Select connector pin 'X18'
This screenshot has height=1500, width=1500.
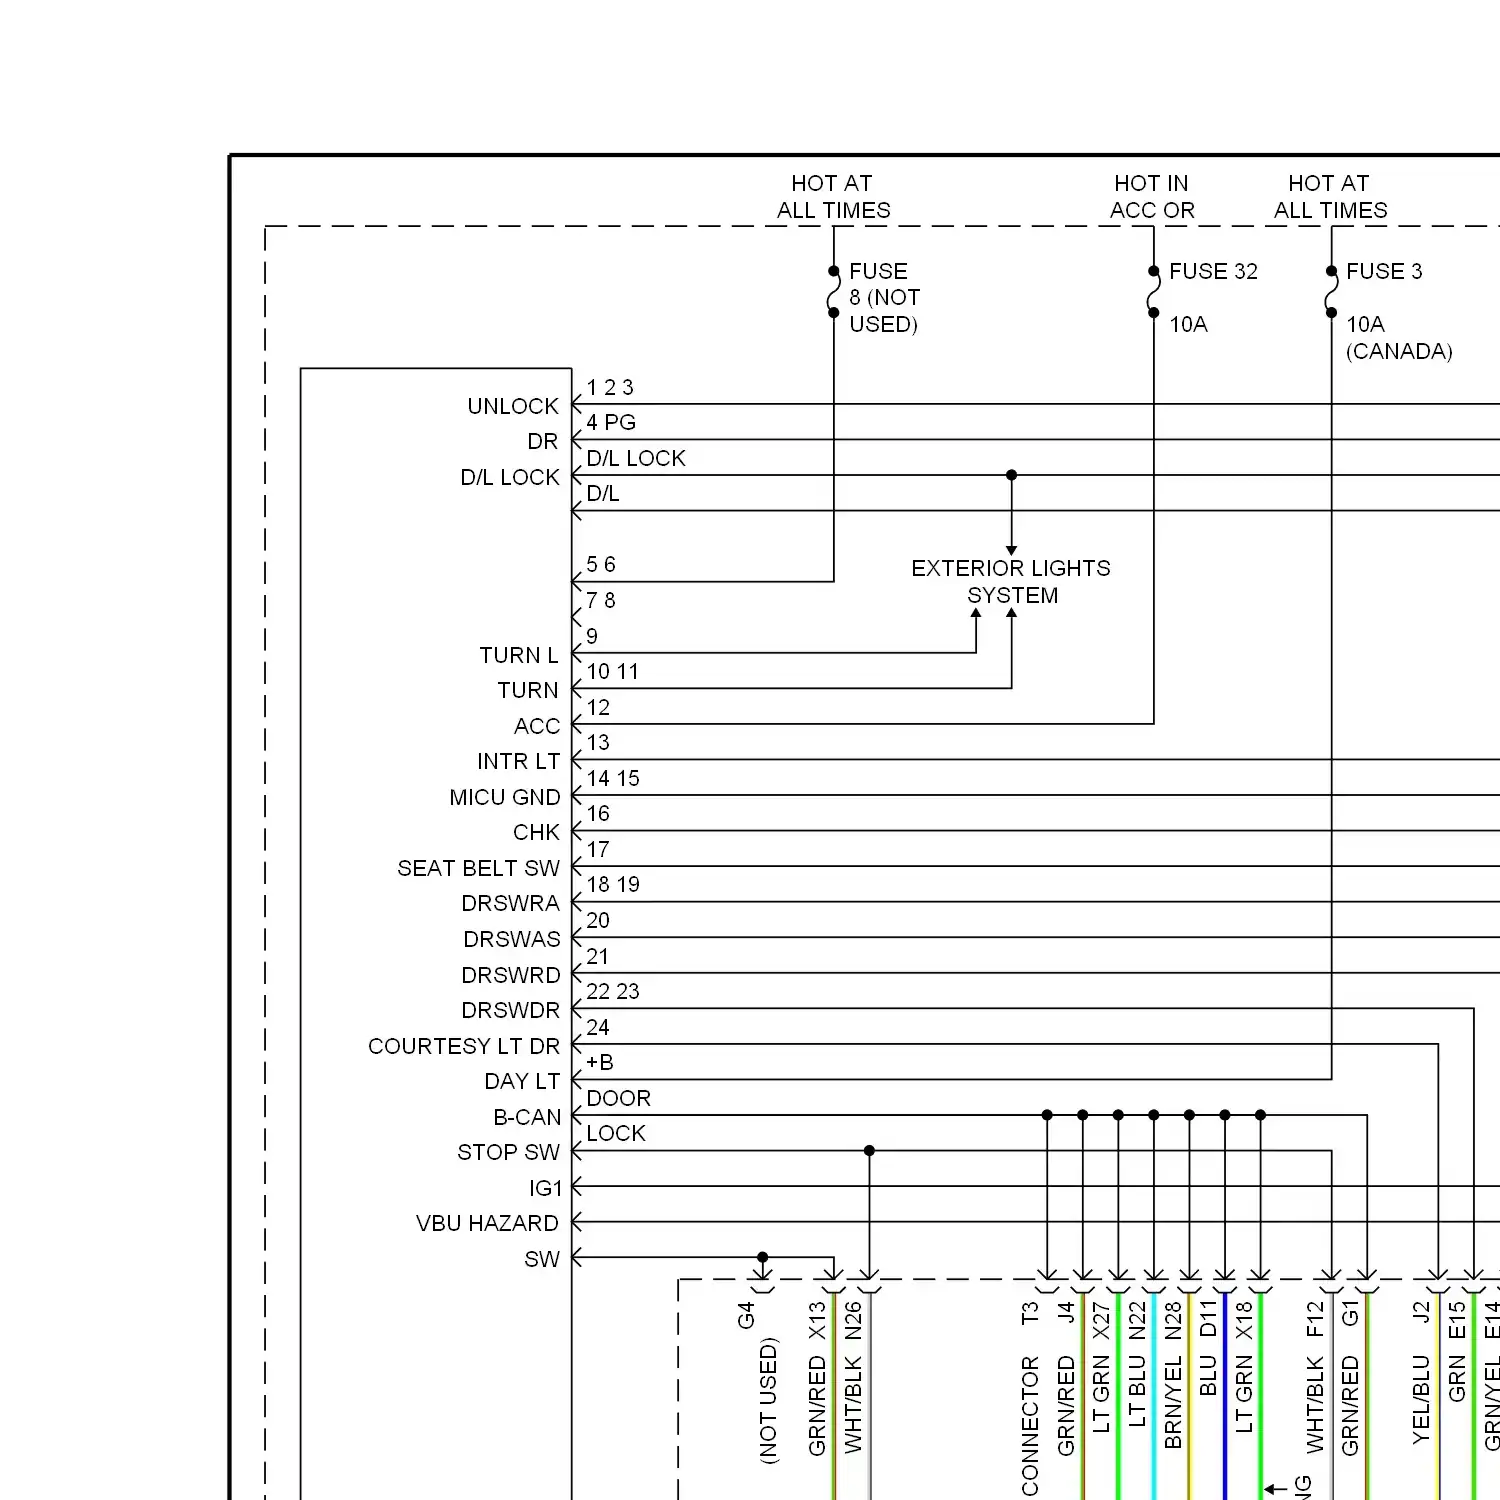pyautogui.click(x=1244, y=1320)
